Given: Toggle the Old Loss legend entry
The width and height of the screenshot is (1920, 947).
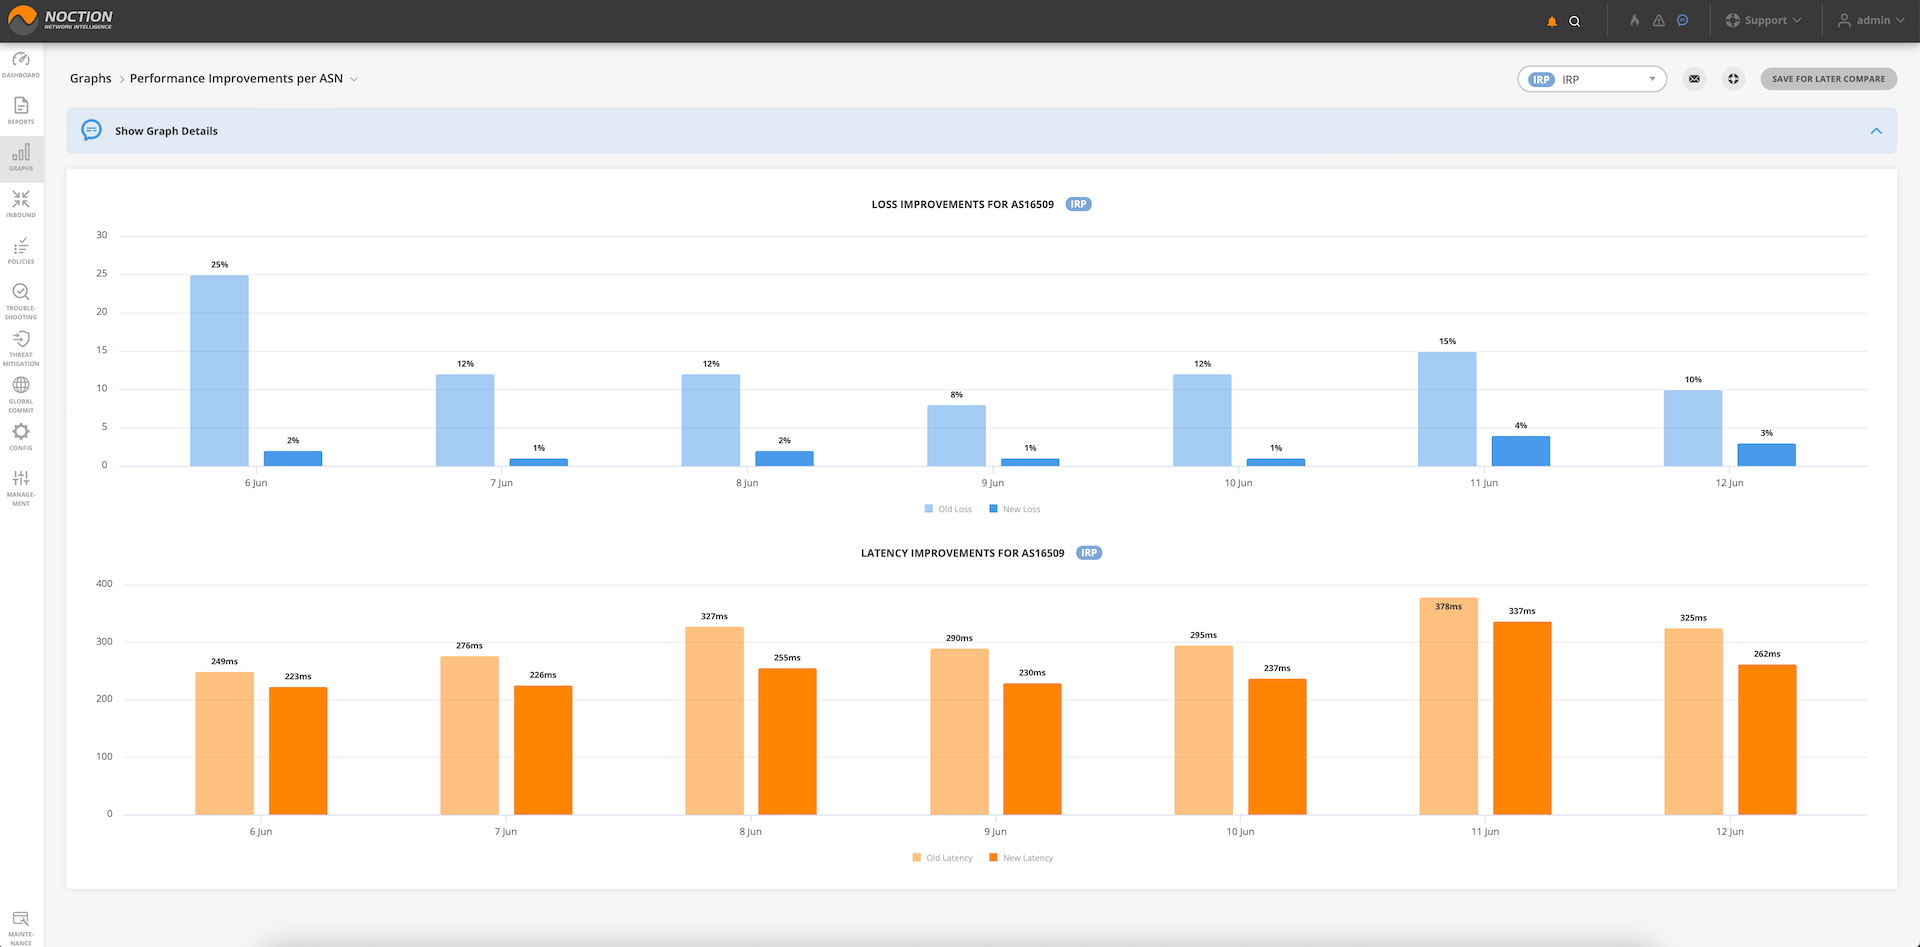Looking at the screenshot, I should coord(948,509).
